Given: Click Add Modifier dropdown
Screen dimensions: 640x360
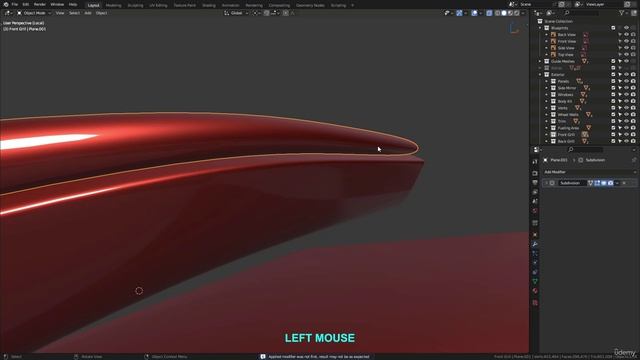Looking at the screenshot, I should pyautogui.click(x=590, y=172).
